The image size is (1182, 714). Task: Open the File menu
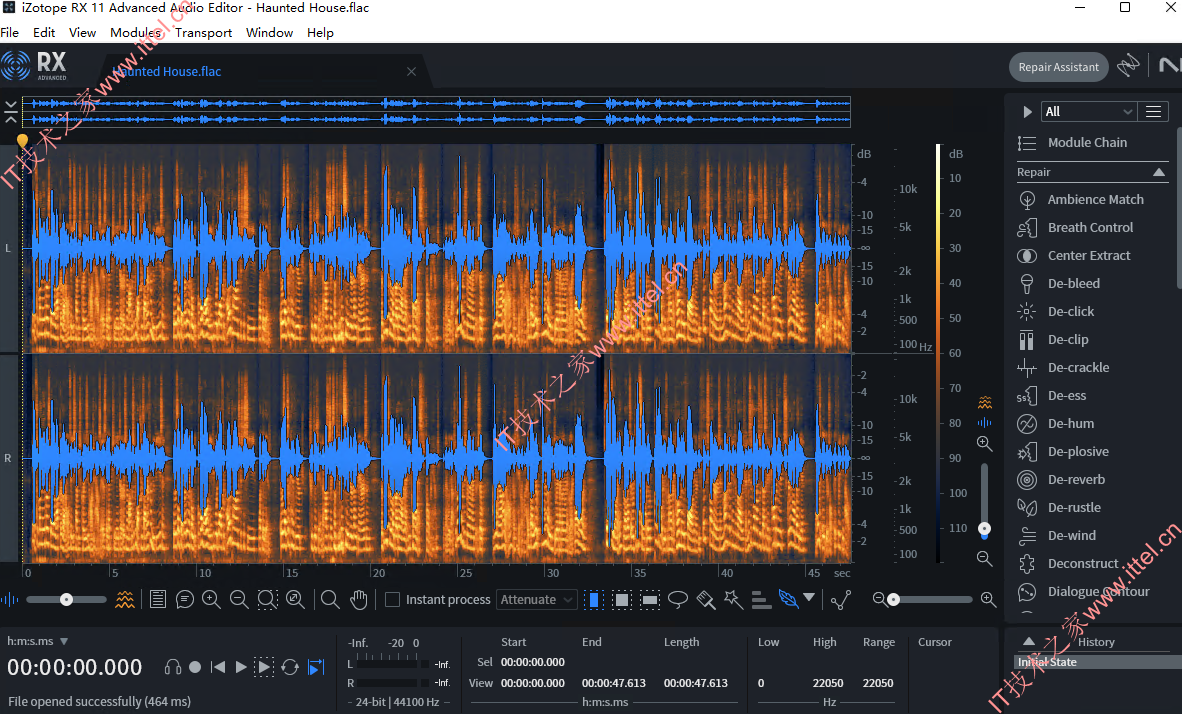point(10,32)
